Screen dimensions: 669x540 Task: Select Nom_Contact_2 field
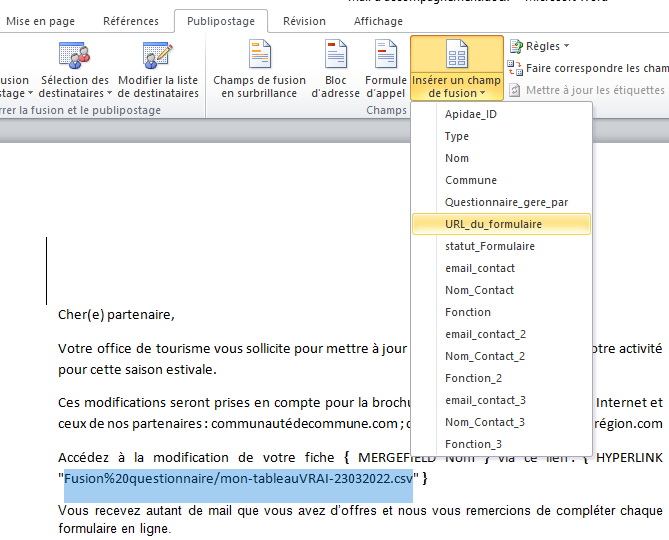tap(501, 356)
